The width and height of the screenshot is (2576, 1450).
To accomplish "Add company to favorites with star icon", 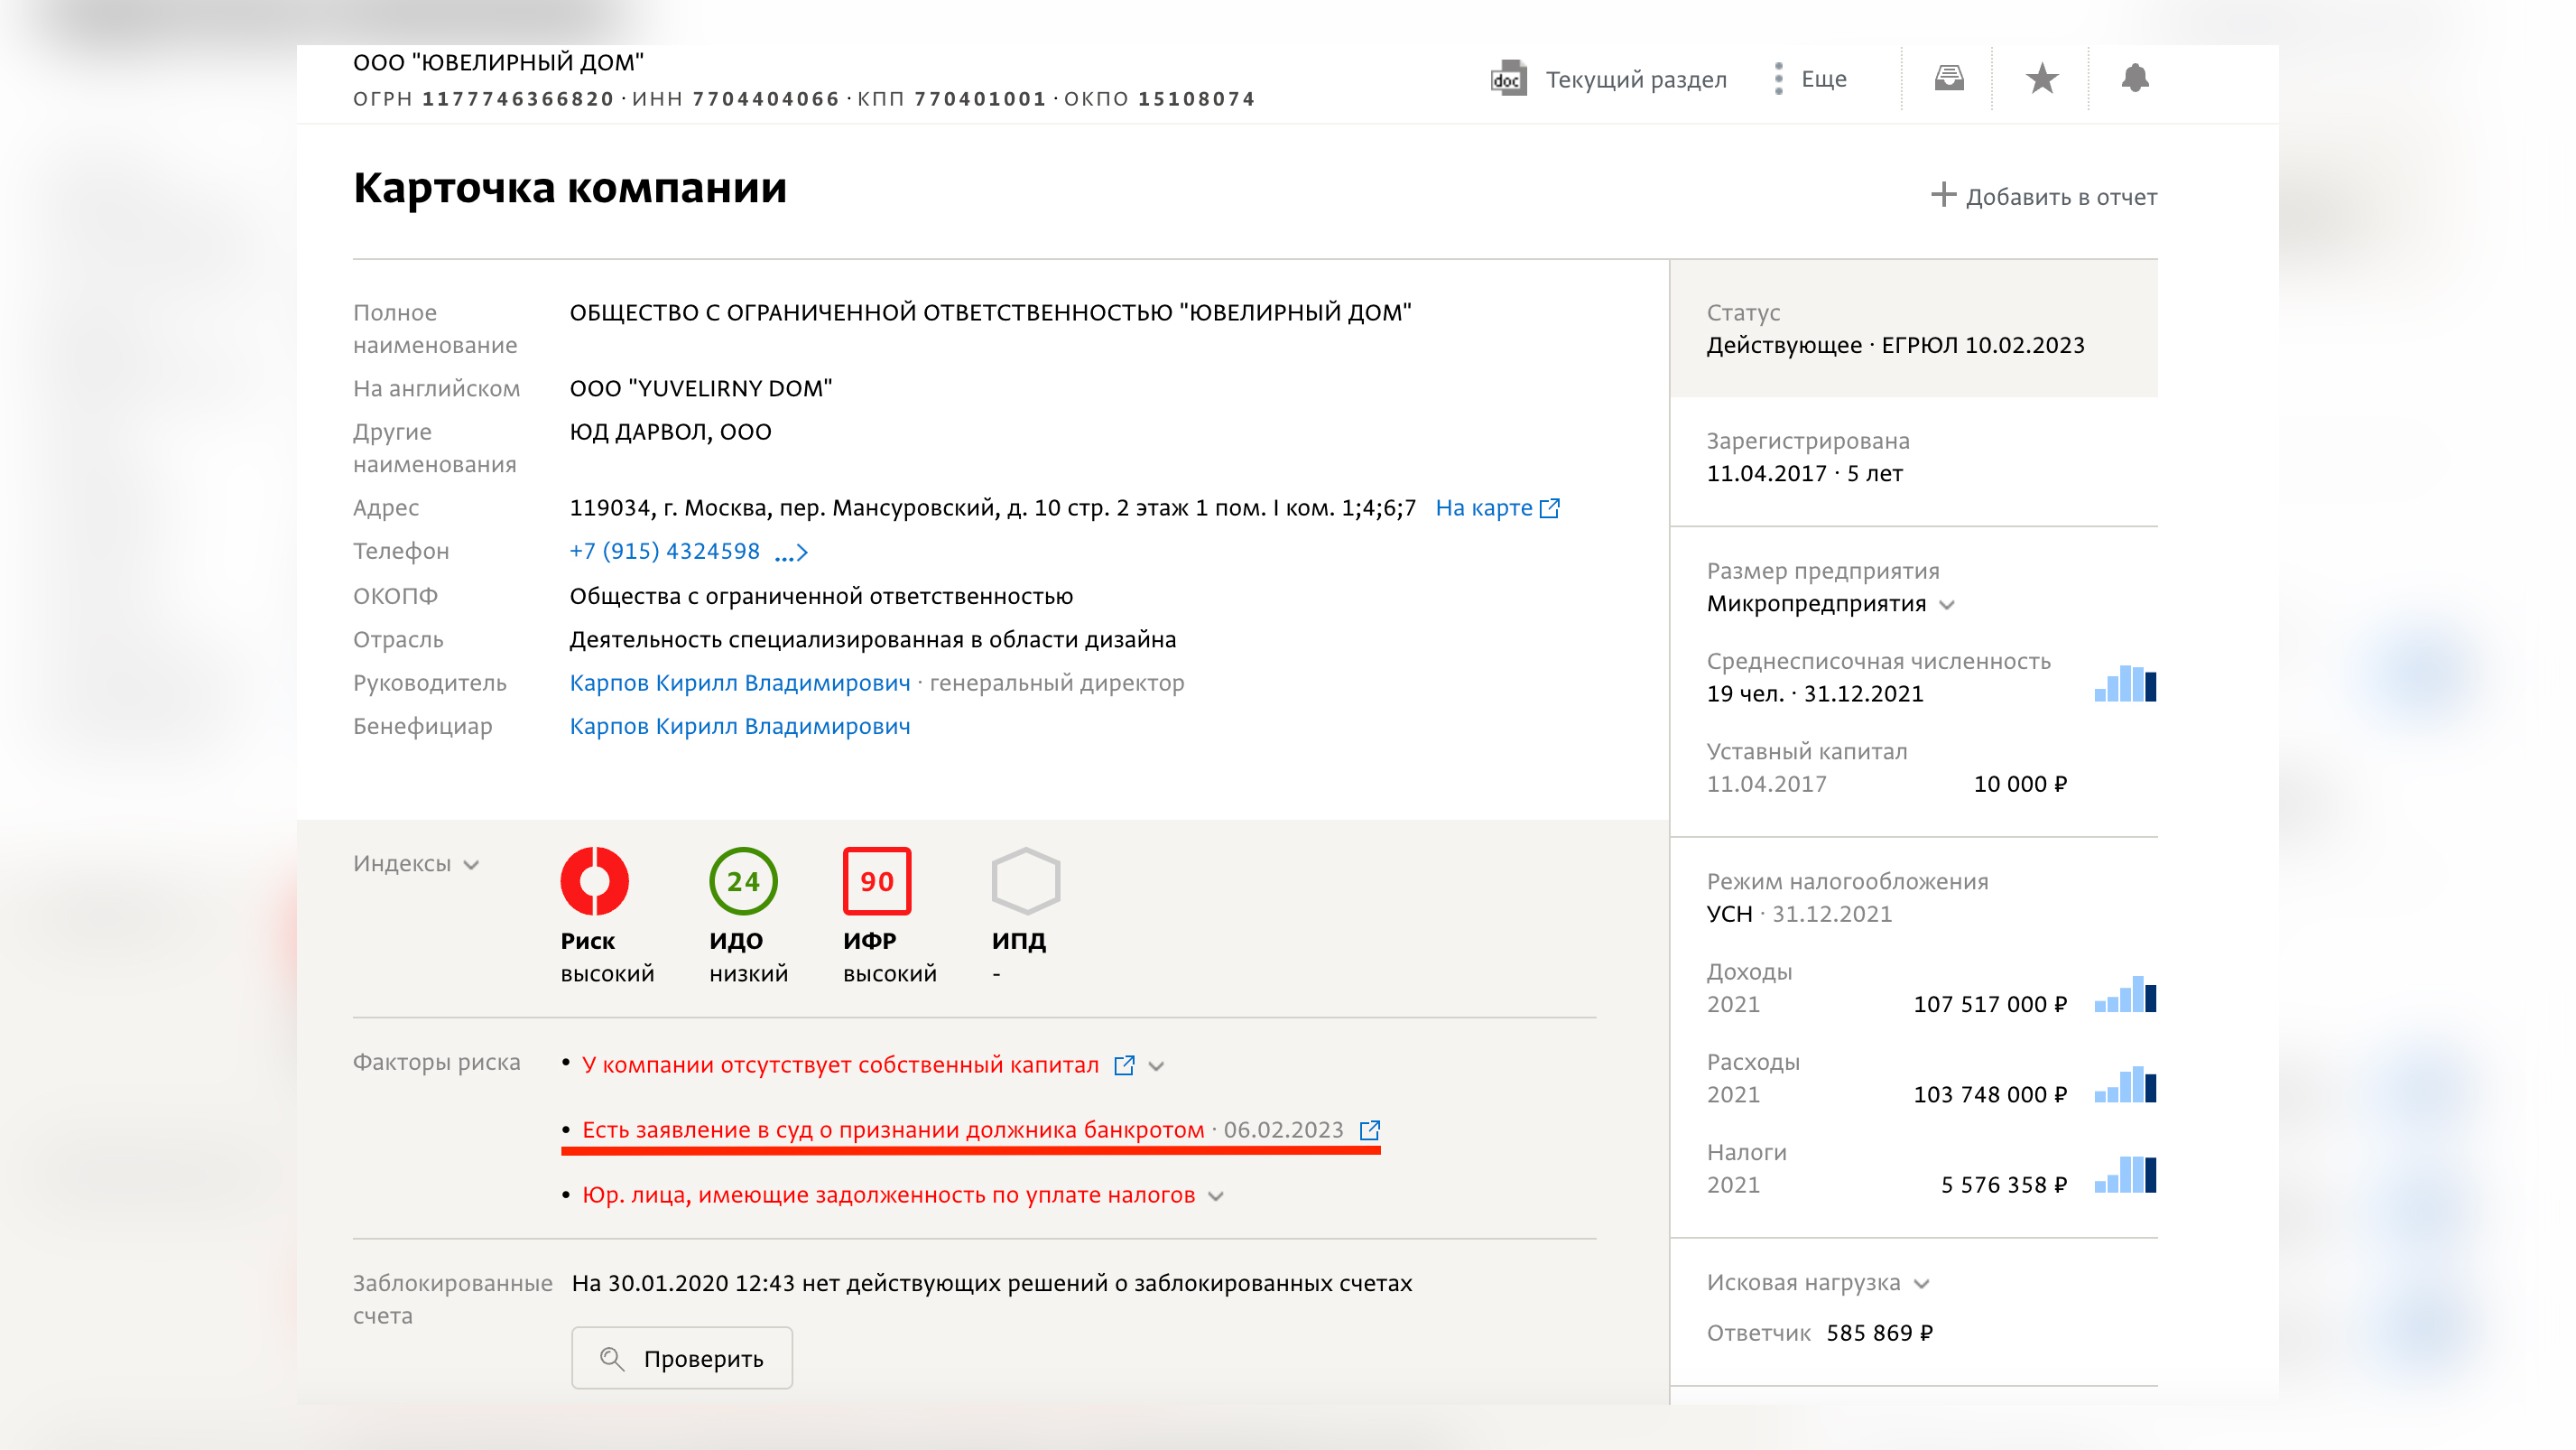I will click(2042, 78).
